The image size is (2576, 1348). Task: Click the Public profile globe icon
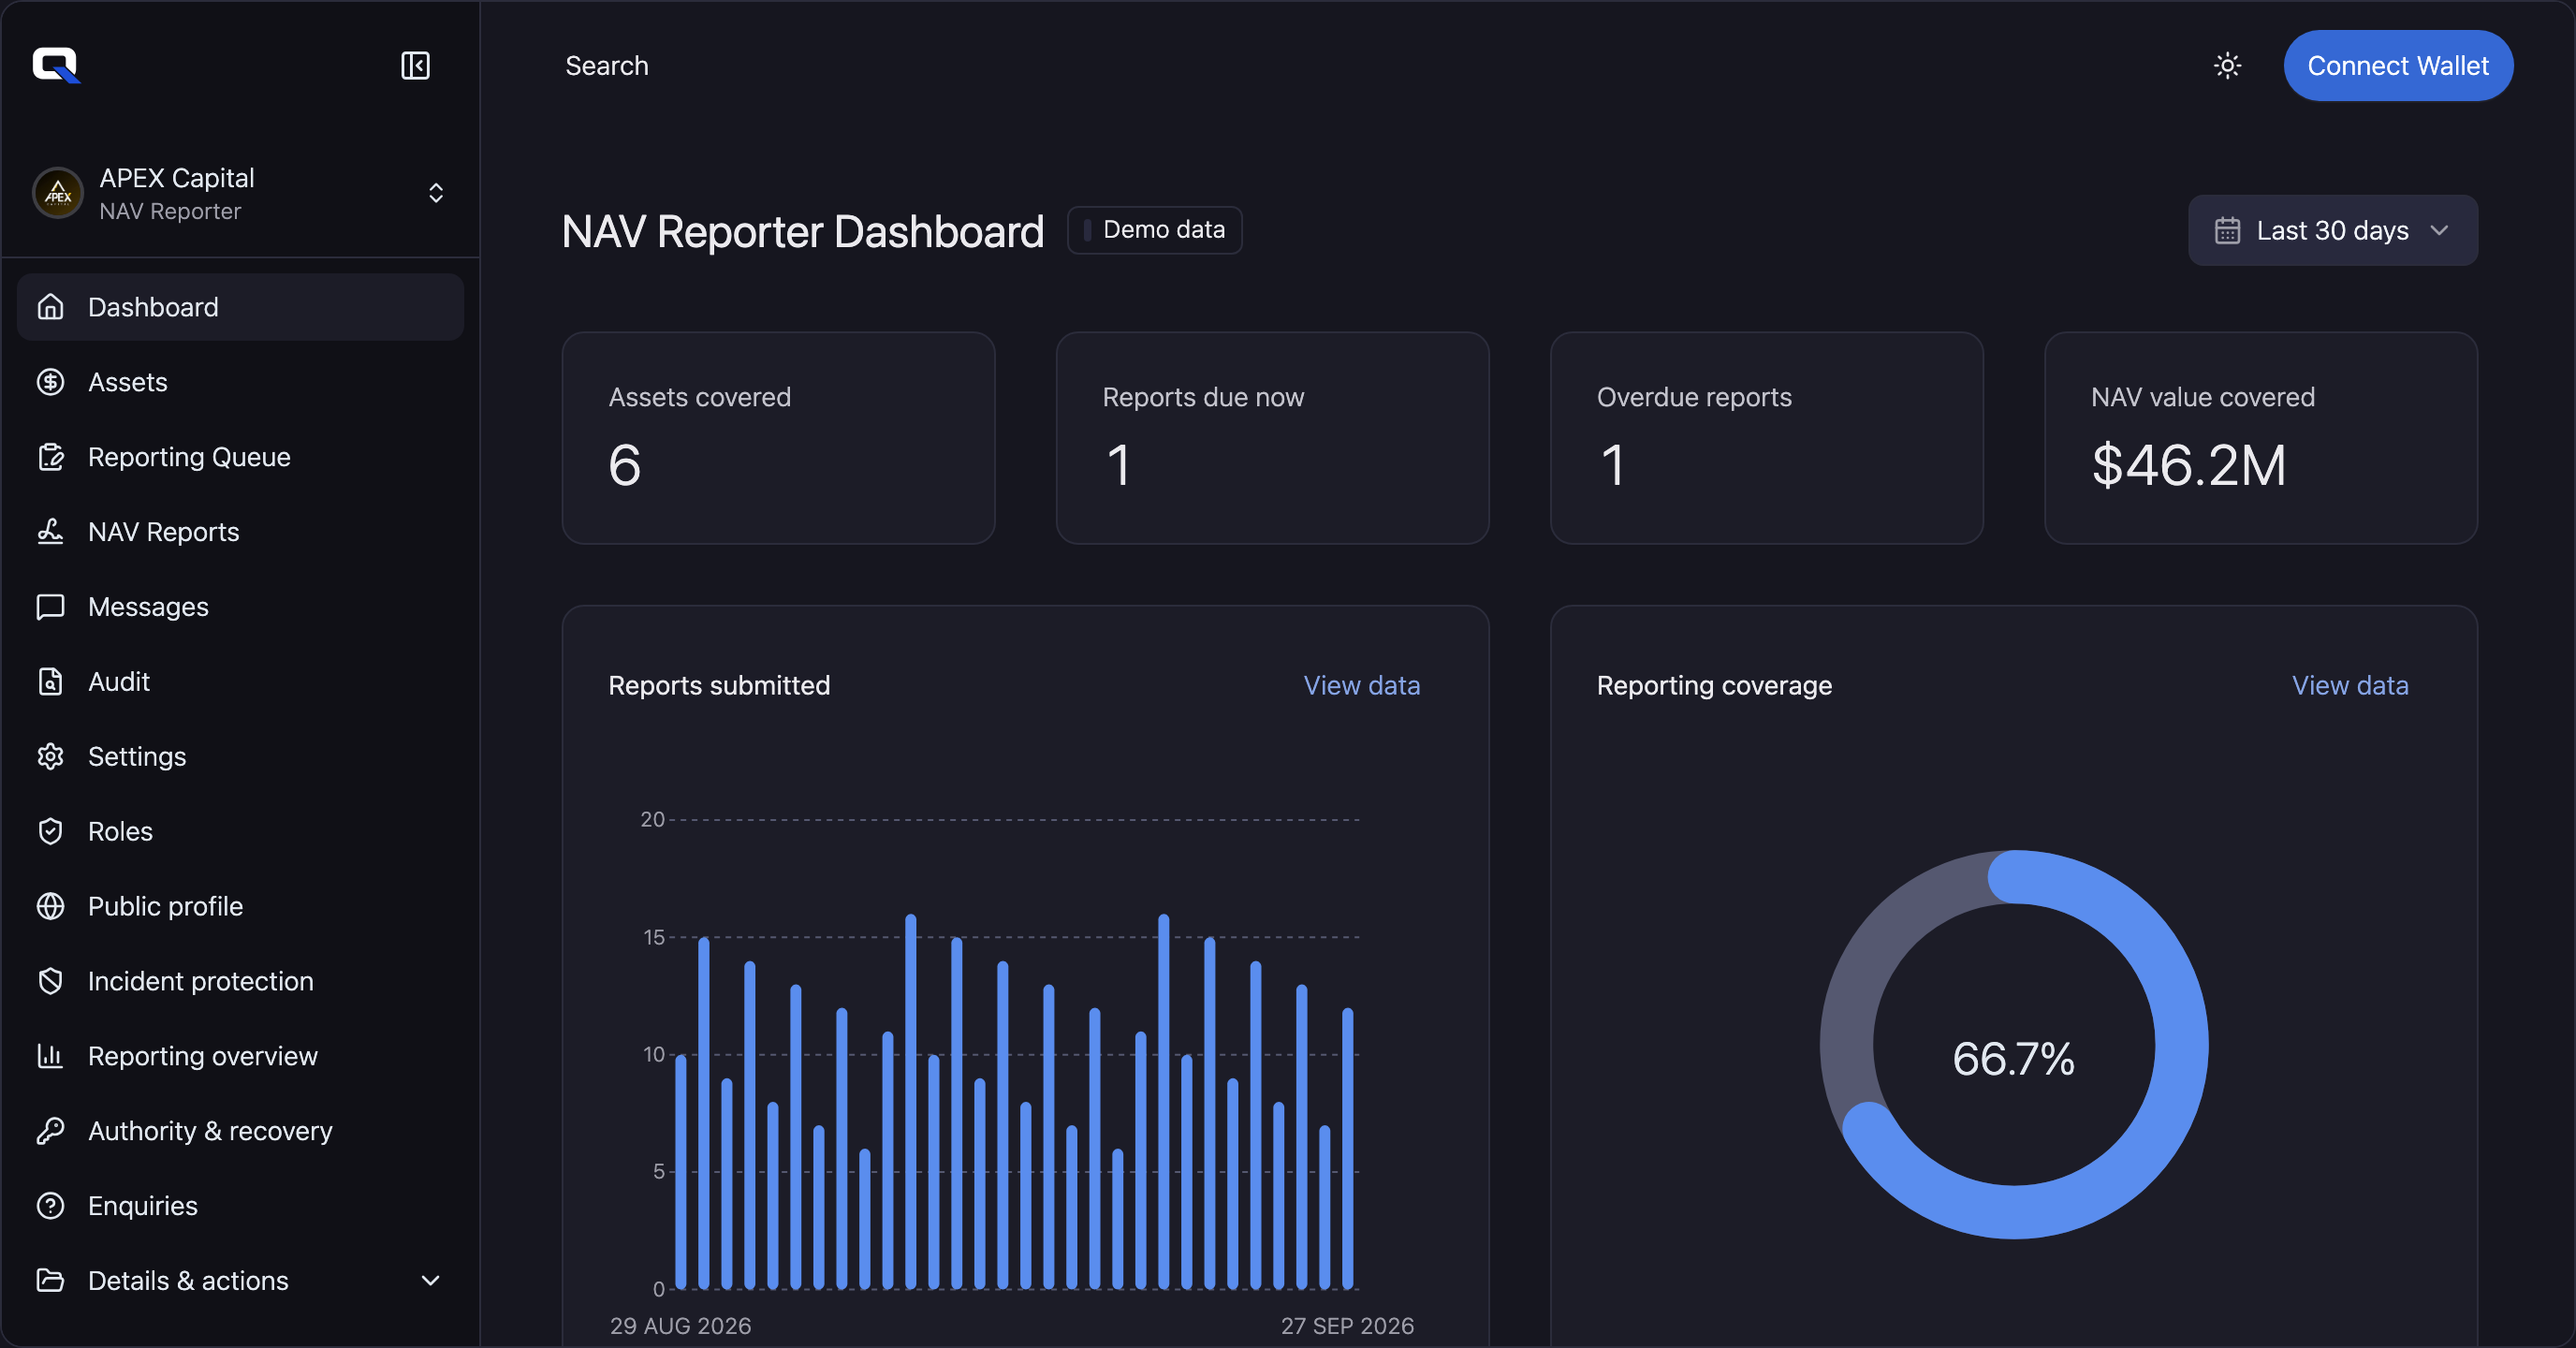point(50,907)
